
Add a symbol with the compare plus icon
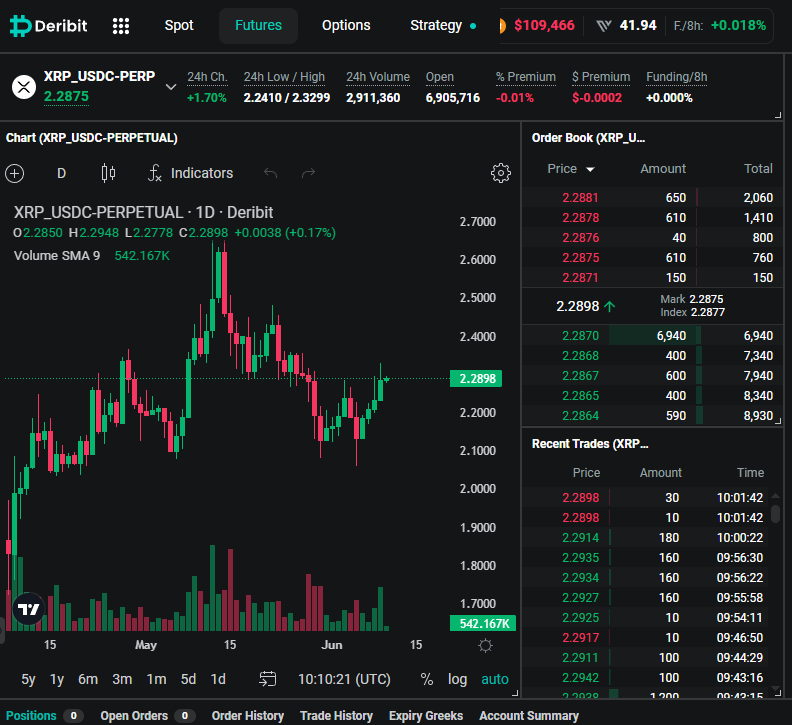15,173
